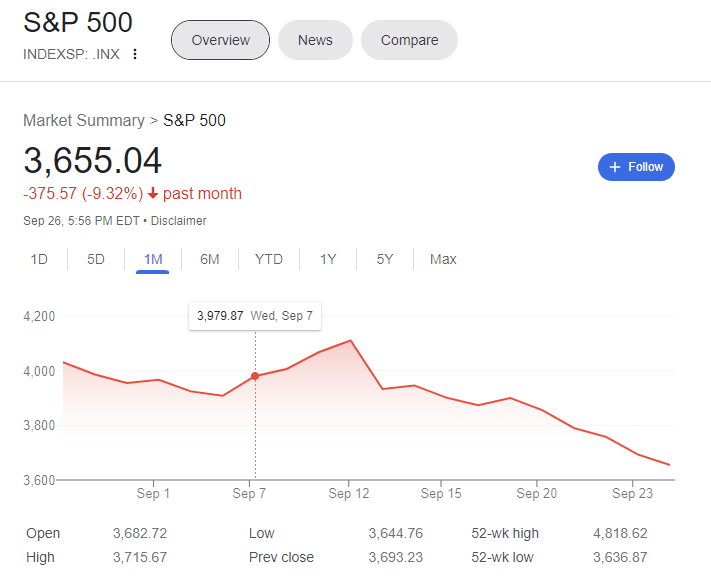Open the News tab
The width and height of the screenshot is (711, 576).
pyautogui.click(x=315, y=40)
